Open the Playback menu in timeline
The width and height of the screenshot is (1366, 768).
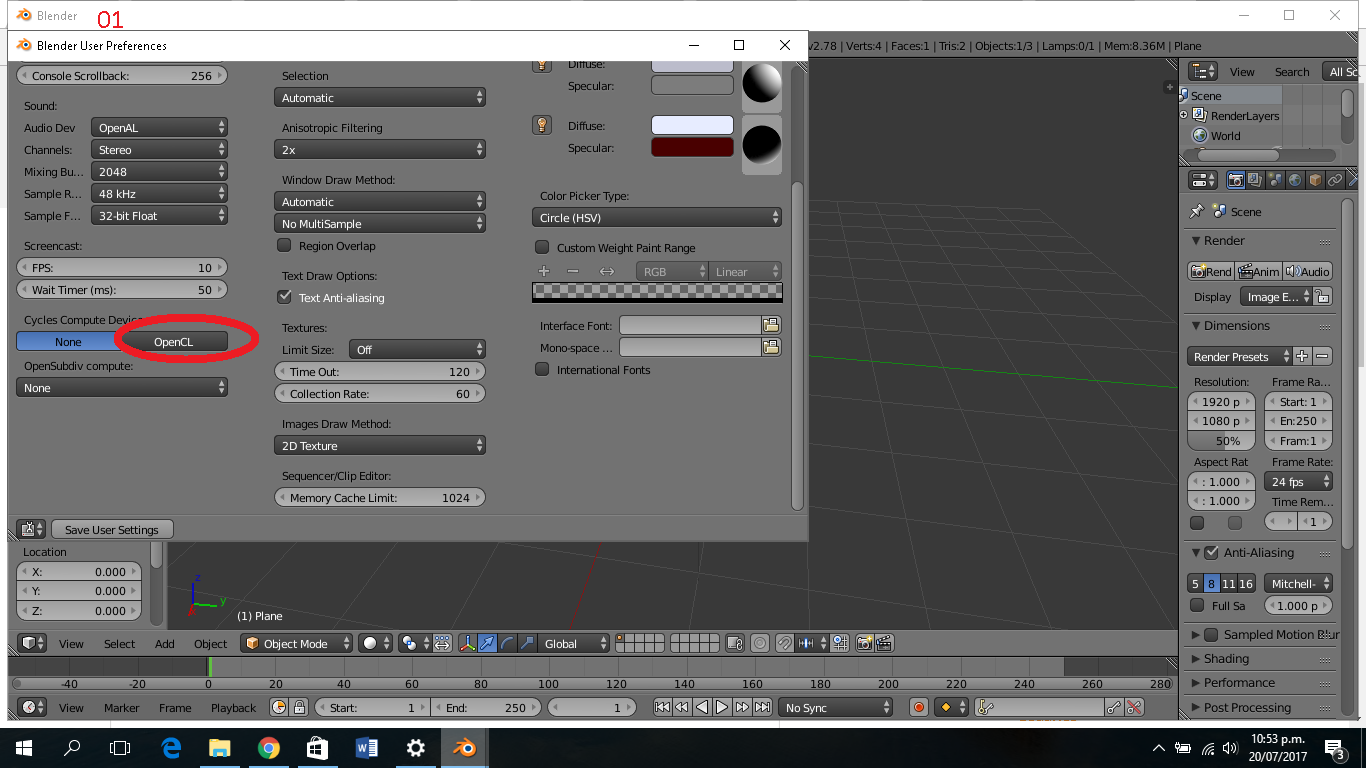[233, 708]
